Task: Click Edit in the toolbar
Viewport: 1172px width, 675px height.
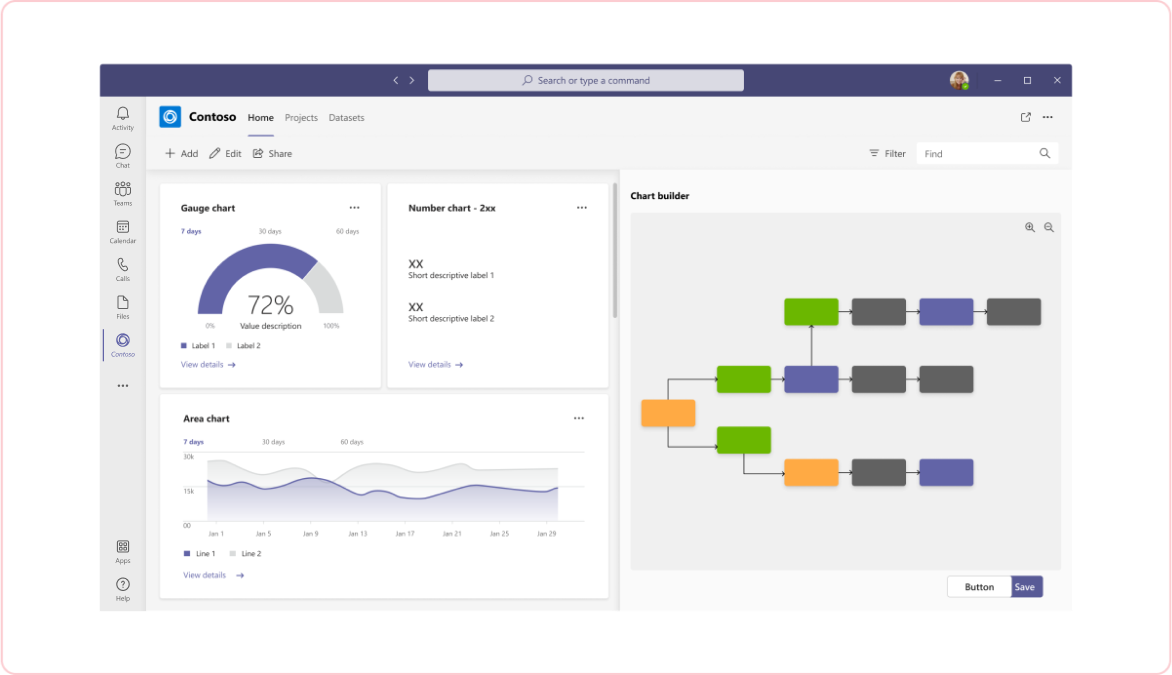Action: point(225,153)
